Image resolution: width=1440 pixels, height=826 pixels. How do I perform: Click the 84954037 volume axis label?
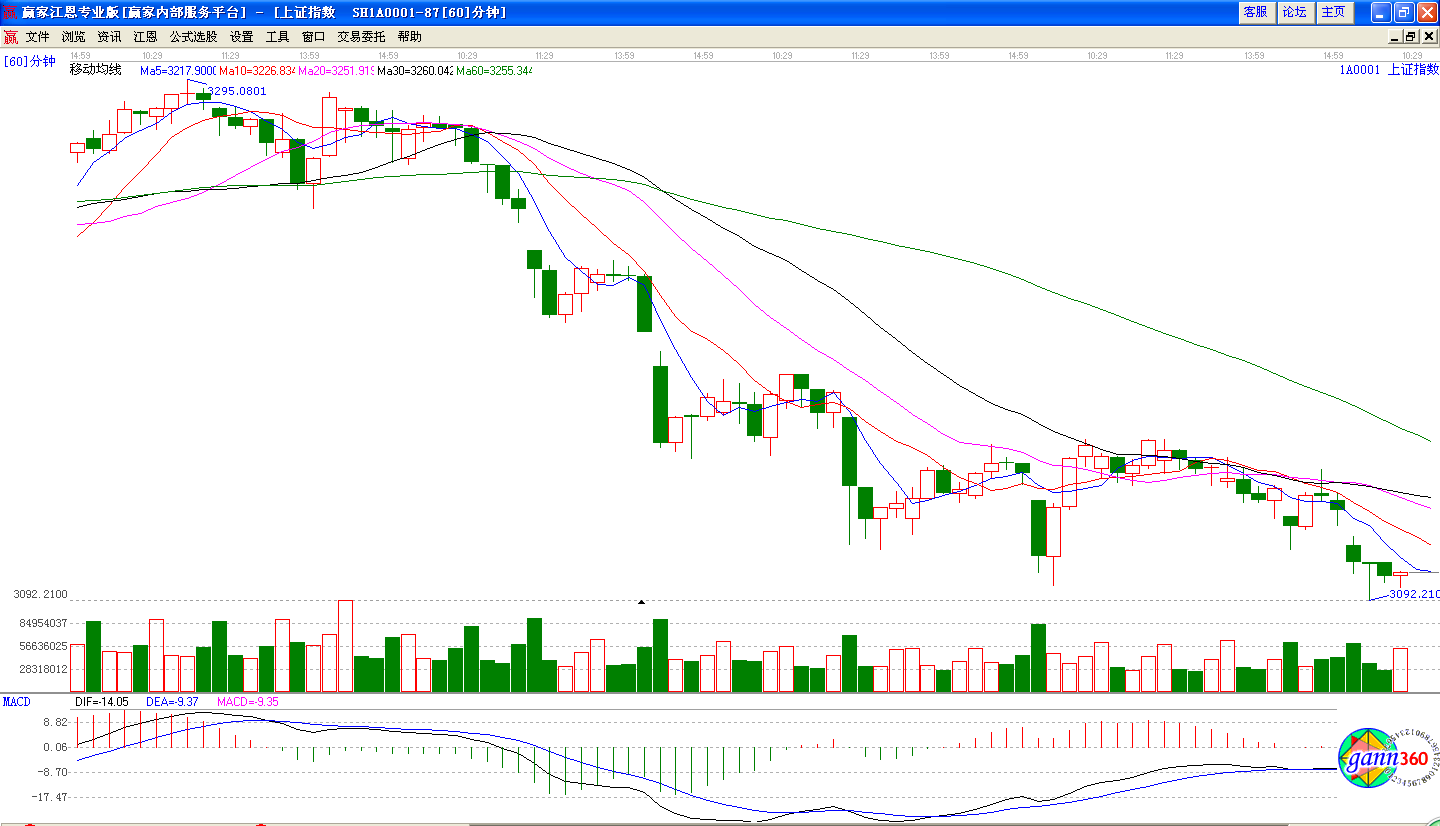click(43, 623)
